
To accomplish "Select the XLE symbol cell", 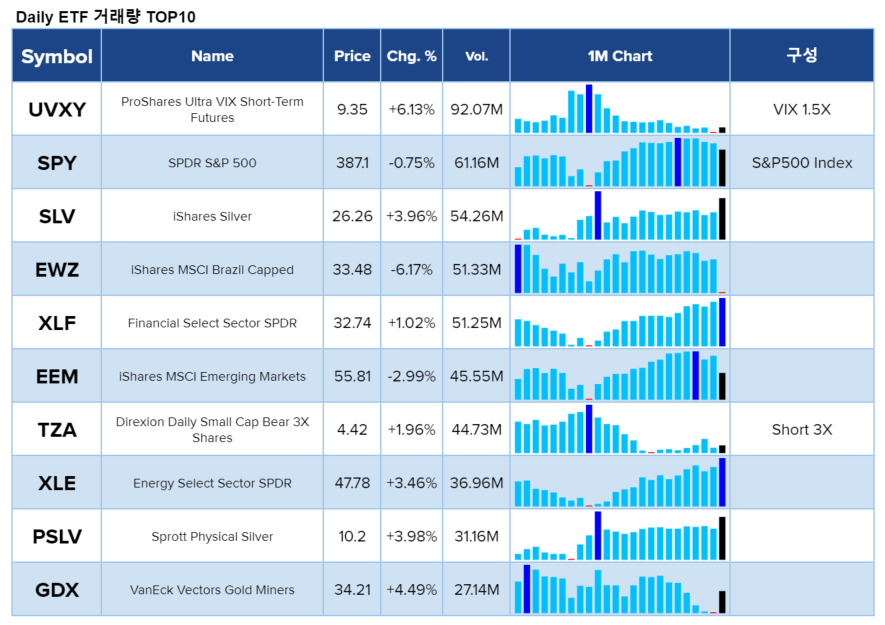I will click(56, 483).
